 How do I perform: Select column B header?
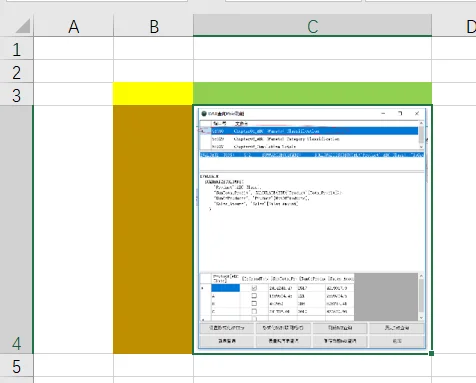153,25
